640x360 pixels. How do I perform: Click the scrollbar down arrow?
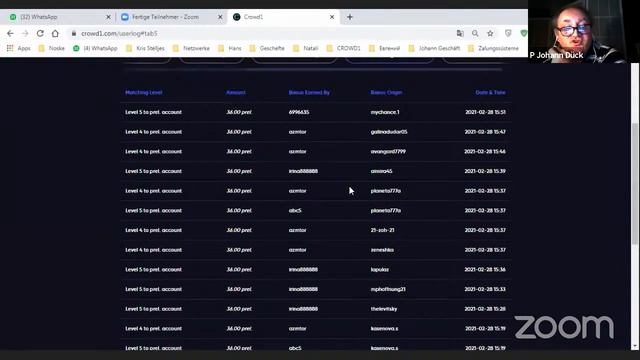(635, 346)
